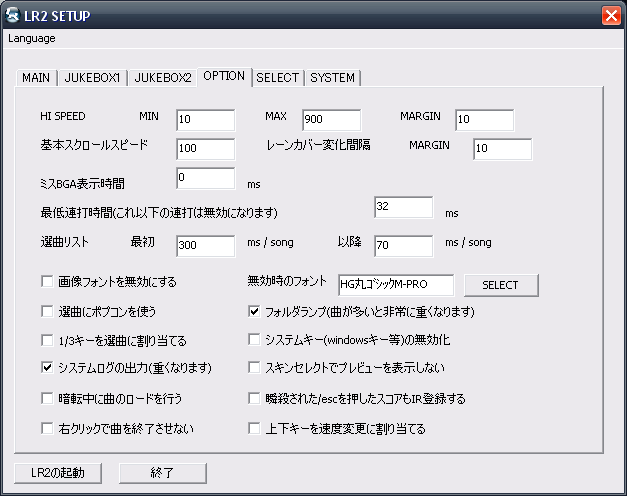Click the ミスBGA表示時間 input field
This screenshot has width=627, height=496.
click(205, 179)
